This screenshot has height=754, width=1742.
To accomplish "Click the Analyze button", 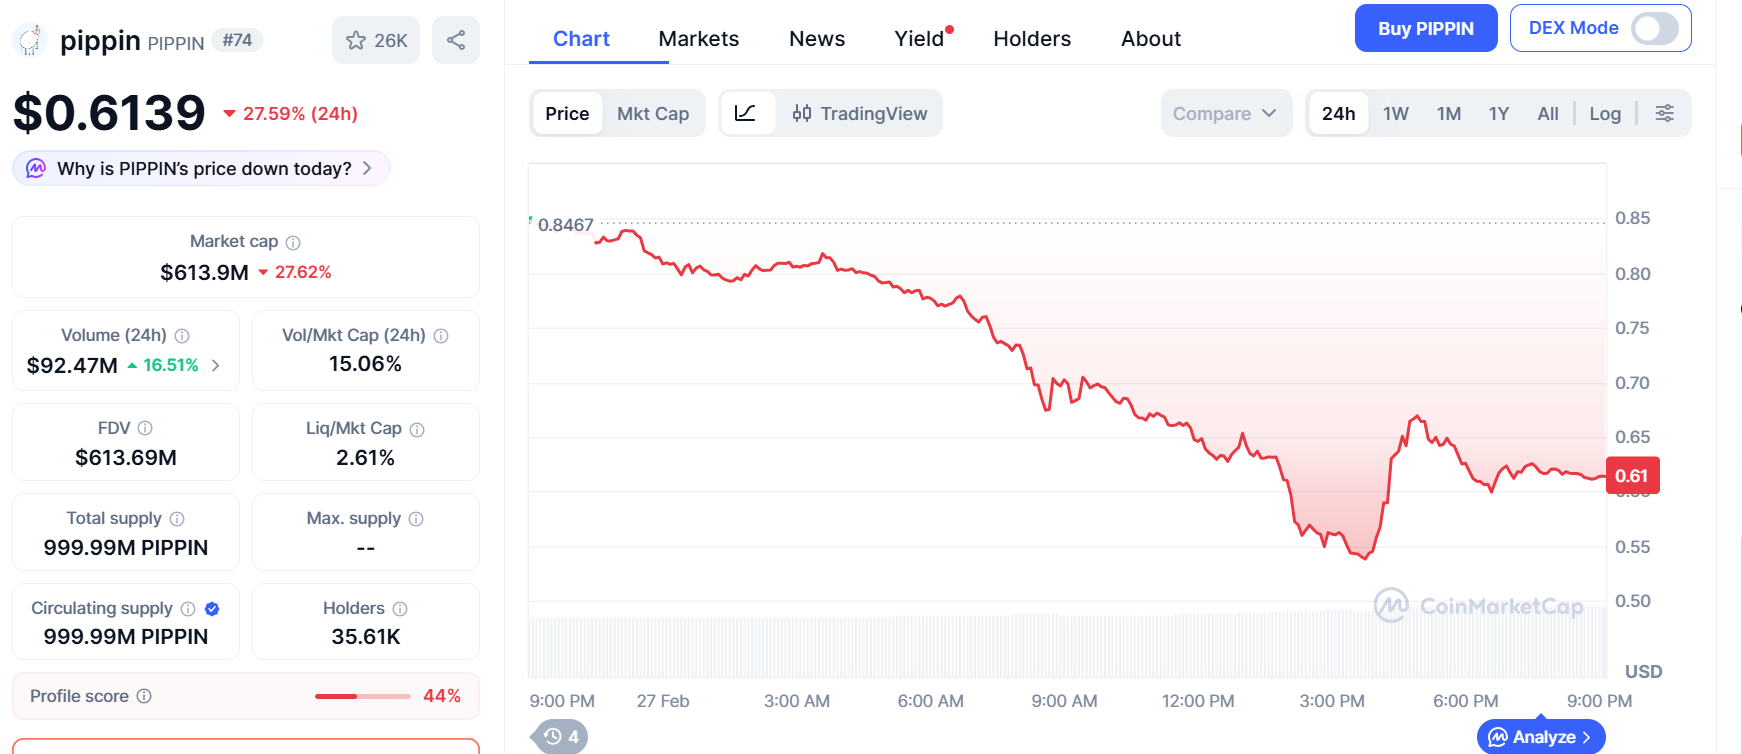I will click(x=1540, y=737).
